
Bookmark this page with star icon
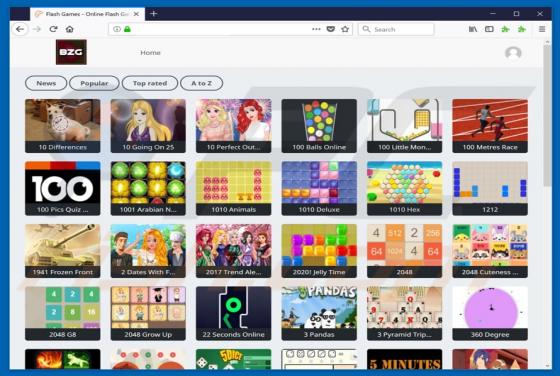coord(345,29)
